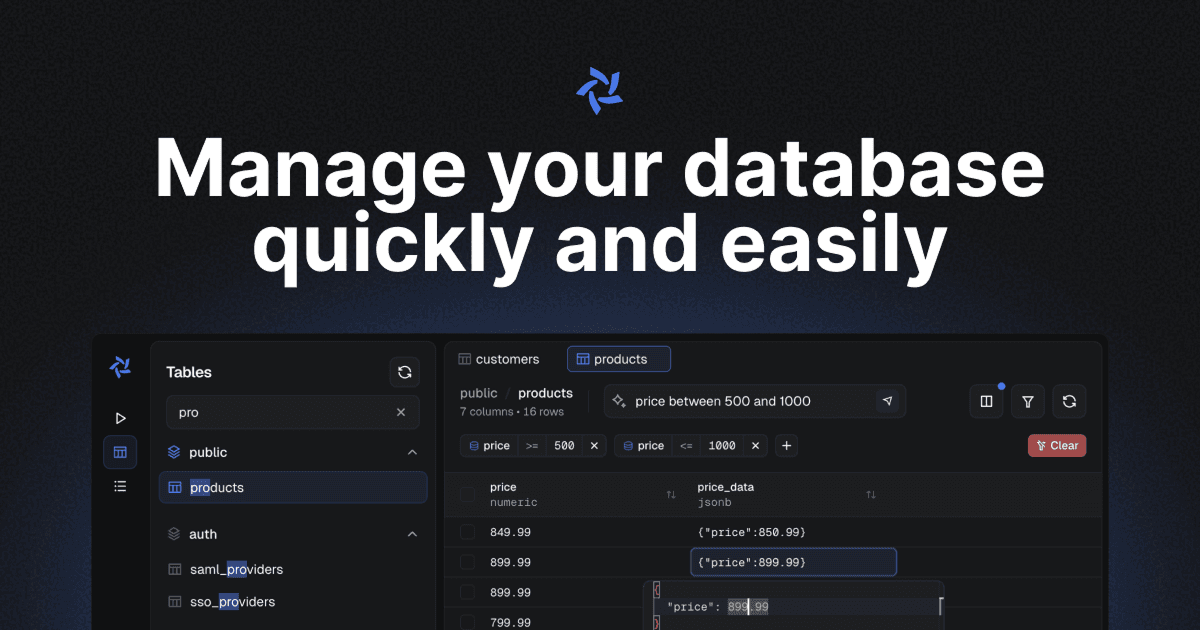Select the Tables icon in the left sidebar

(120, 452)
